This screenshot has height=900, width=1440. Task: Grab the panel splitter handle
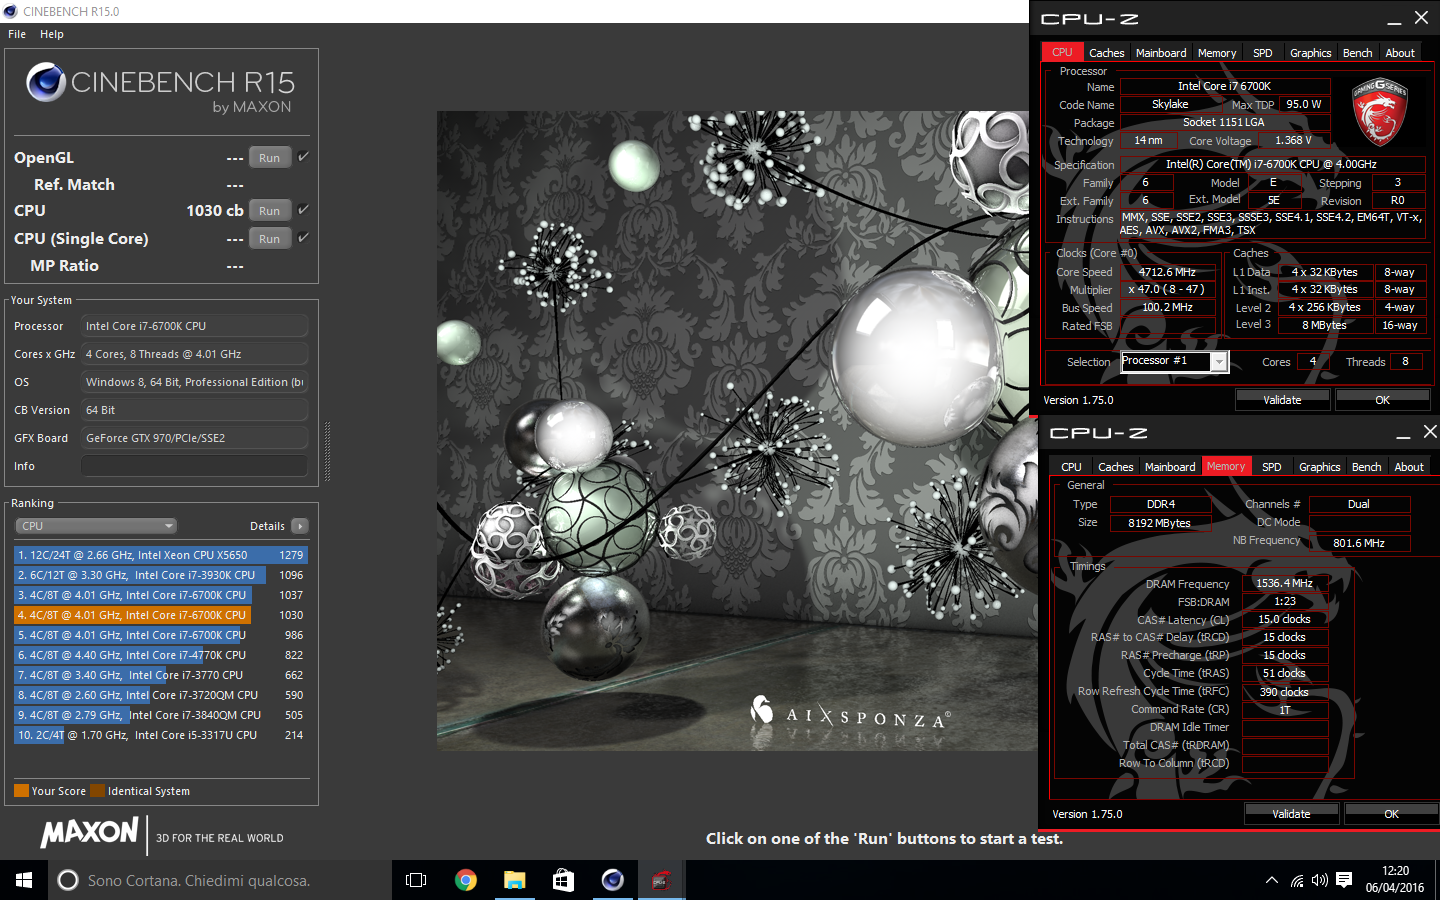(327, 452)
